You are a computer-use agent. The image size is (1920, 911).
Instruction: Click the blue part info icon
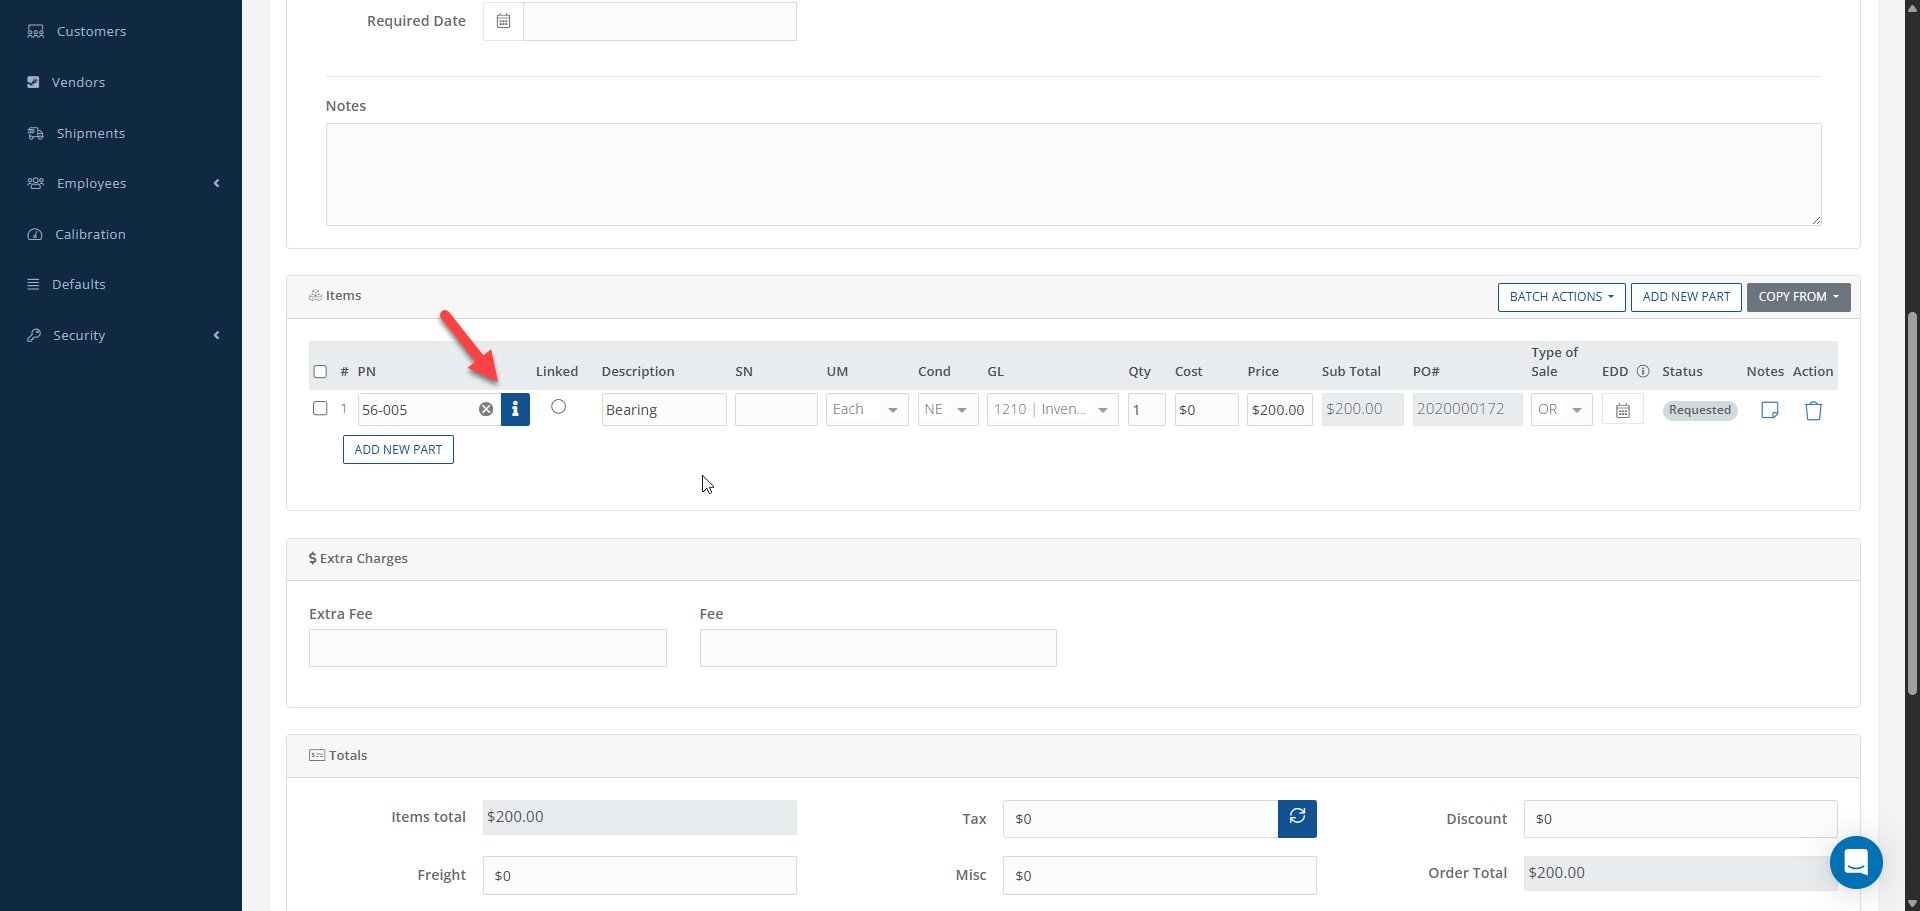click(x=515, y=409)
